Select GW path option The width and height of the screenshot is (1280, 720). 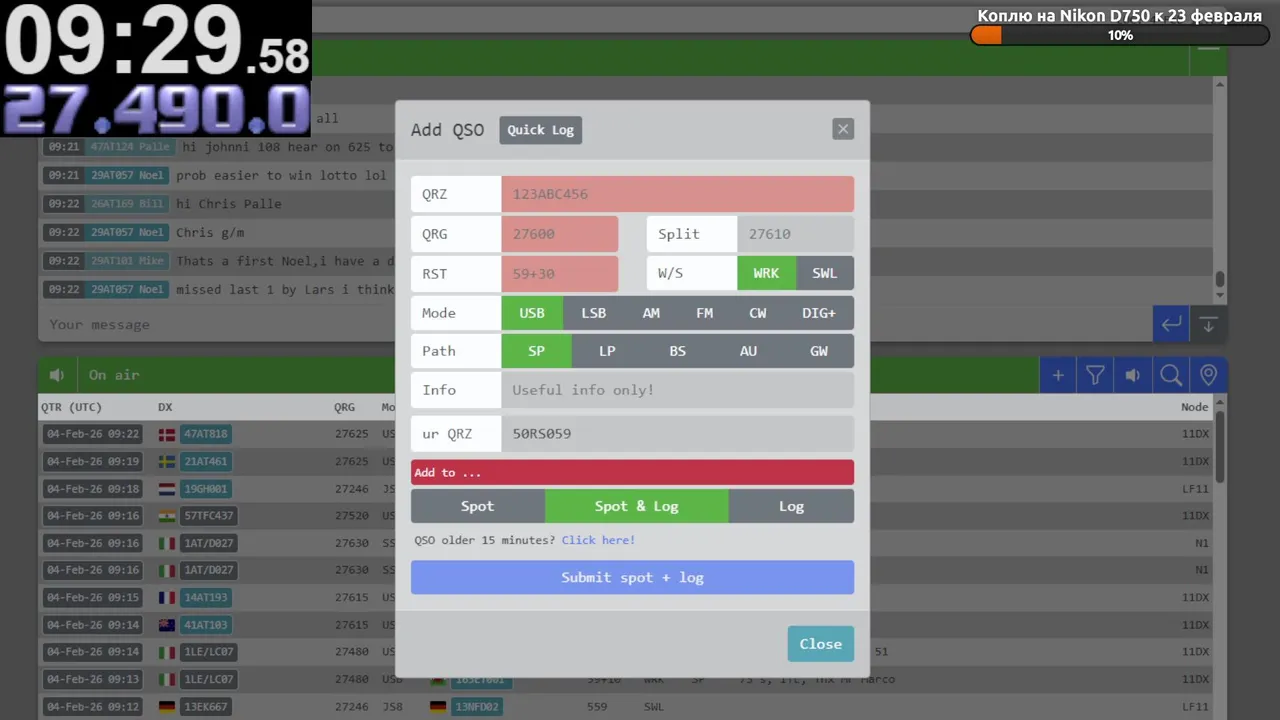coord(819,351)
